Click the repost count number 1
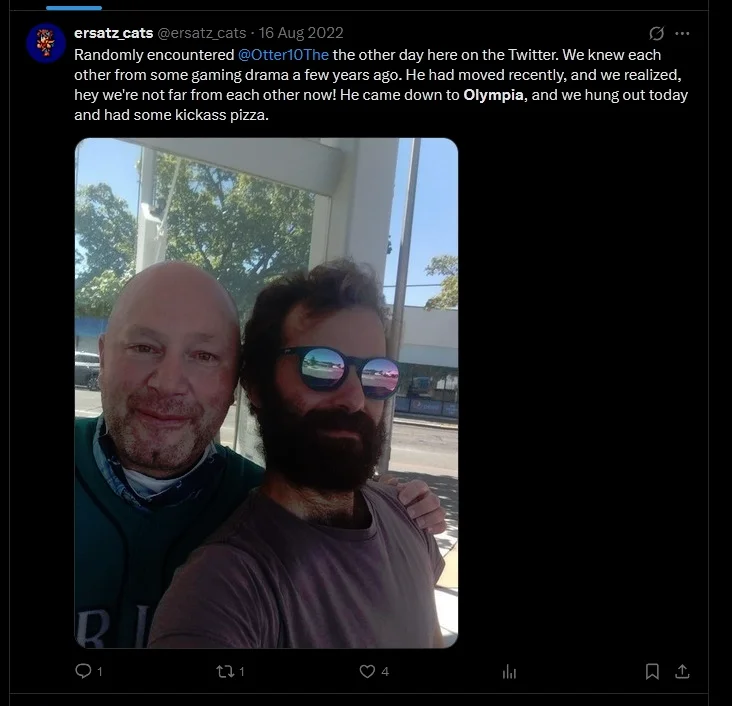The height and width of the screenshot is (706, 732). (241, 671)
